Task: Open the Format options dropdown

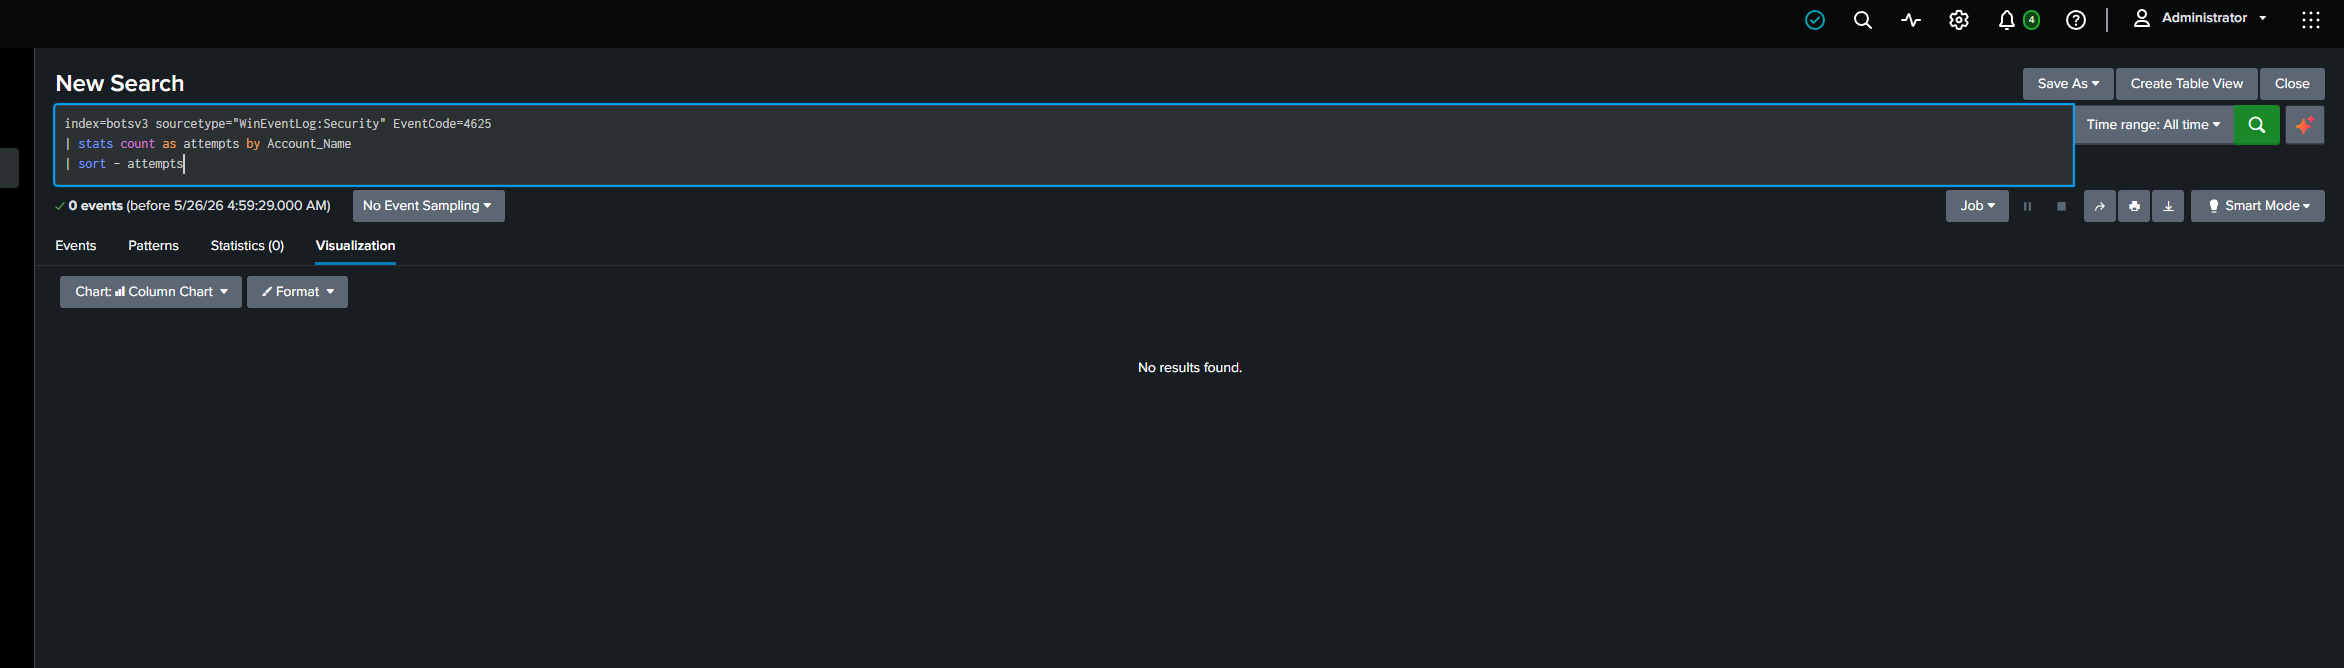Action: [297, 292]
